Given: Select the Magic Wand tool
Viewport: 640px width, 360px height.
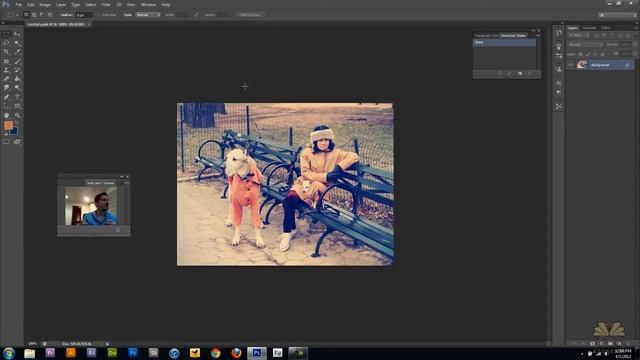Looking at the screenshot, I should click(17, 43).
